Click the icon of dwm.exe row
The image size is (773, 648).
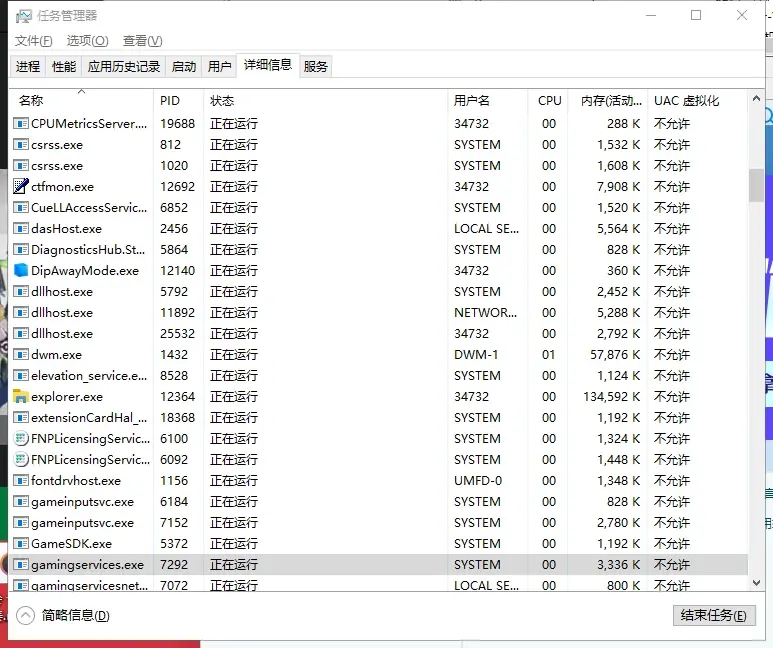[x=21, y=354]
